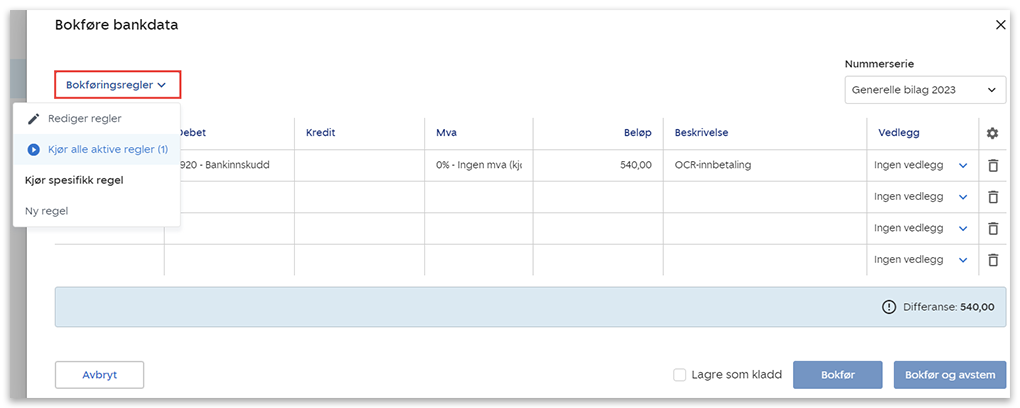Open Vedlegg dropdown on last row
The image size is (1020, 408).
click(x=963, y=259)
